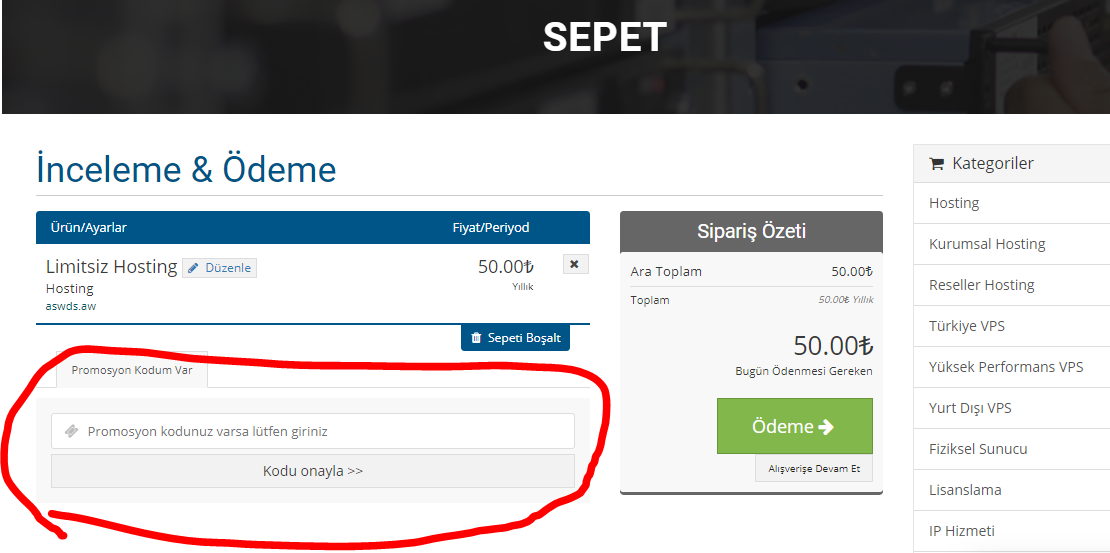Remove Limitsiz Hosting with the x icon
Viewport: 1110px width, 553px height.
(x=575, y=264)
